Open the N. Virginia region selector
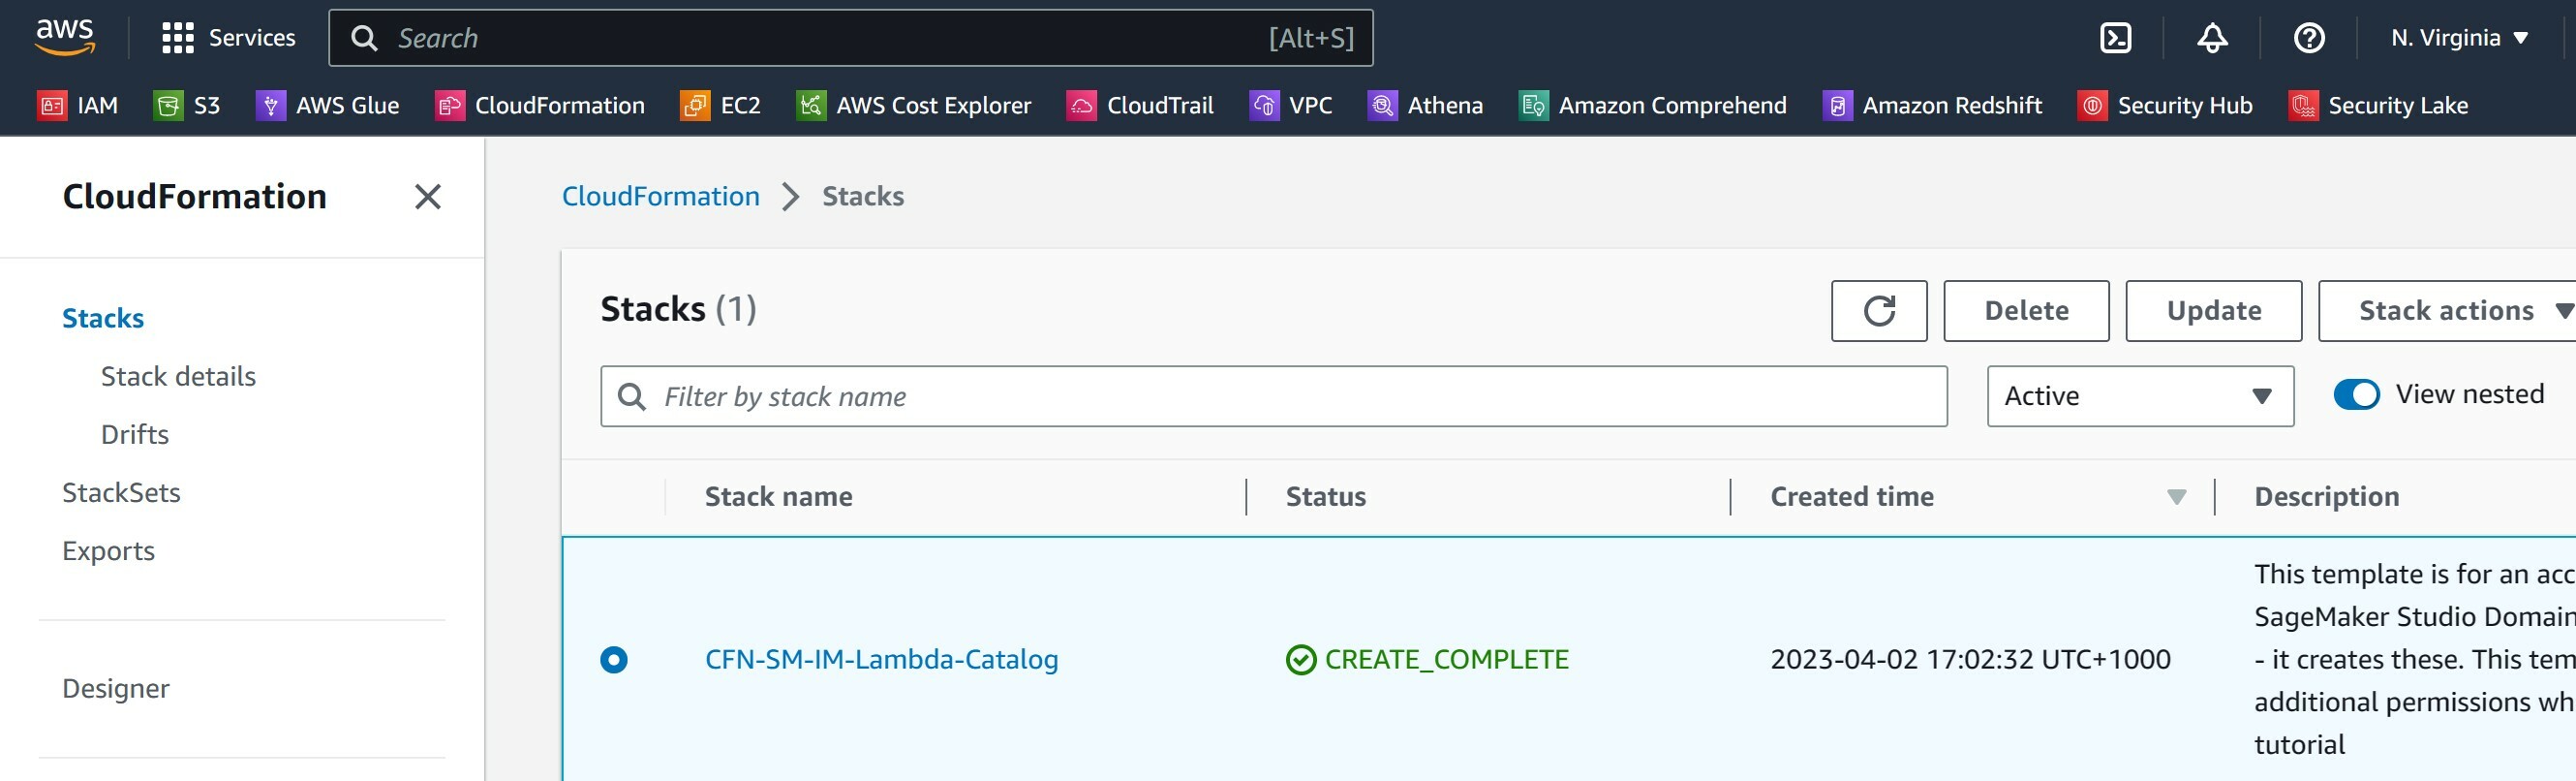This screenshot has height=781, width=2576. tap(2459, 38)
